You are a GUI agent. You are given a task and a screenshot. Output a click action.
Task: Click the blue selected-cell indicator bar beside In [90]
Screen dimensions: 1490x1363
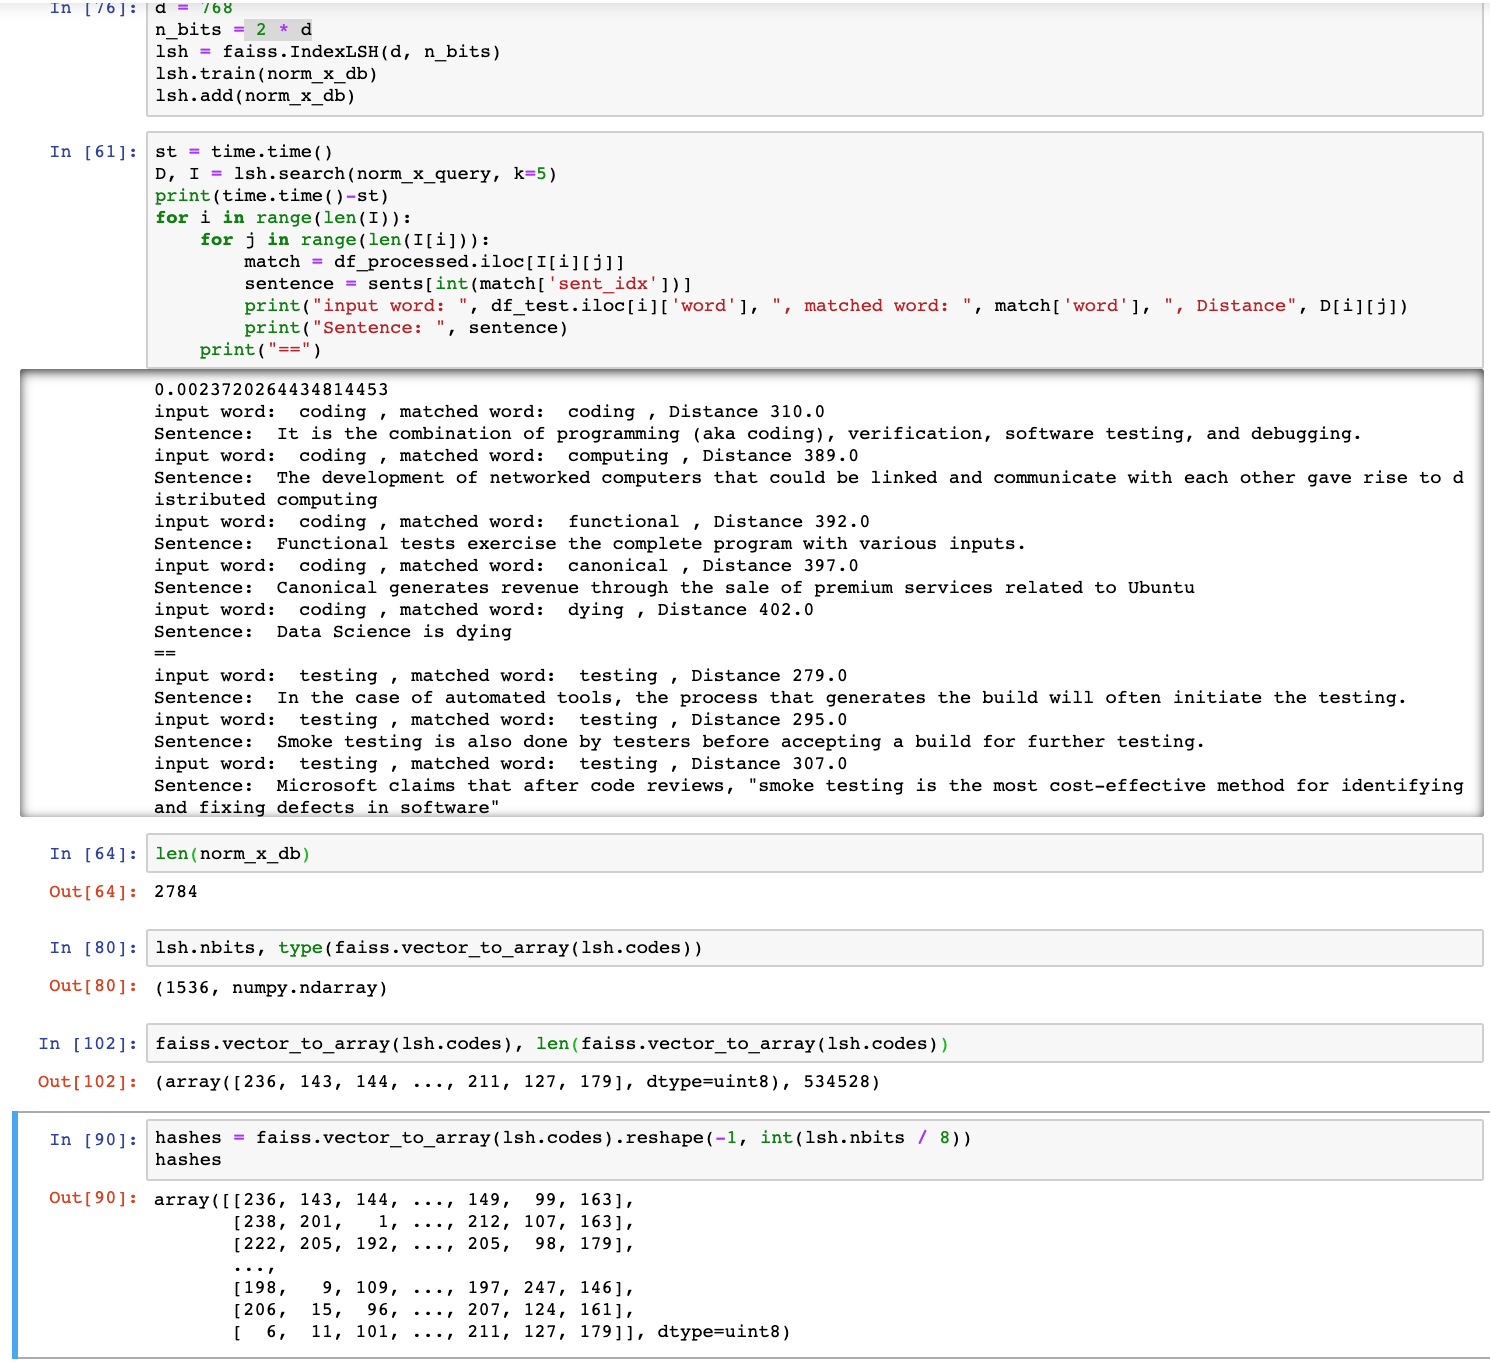pos(15,1234)
